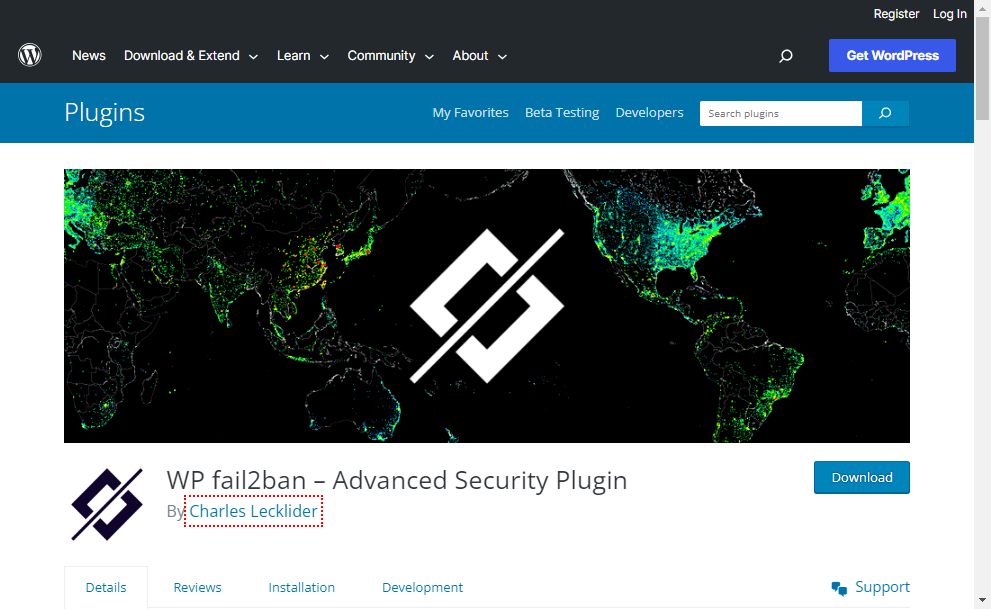Viewport: 991px width, 609px height.
Task: Open the site search magnifier icon
Action: point(785,56)
